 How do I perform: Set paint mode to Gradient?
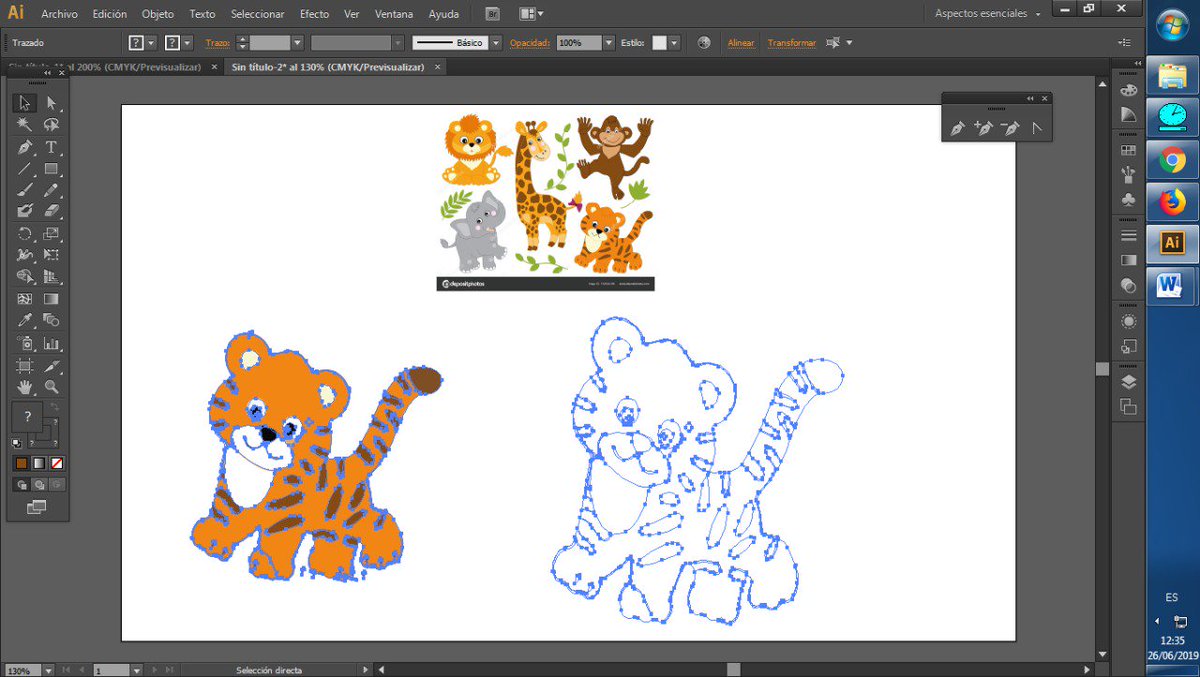[x=39, y=463]
